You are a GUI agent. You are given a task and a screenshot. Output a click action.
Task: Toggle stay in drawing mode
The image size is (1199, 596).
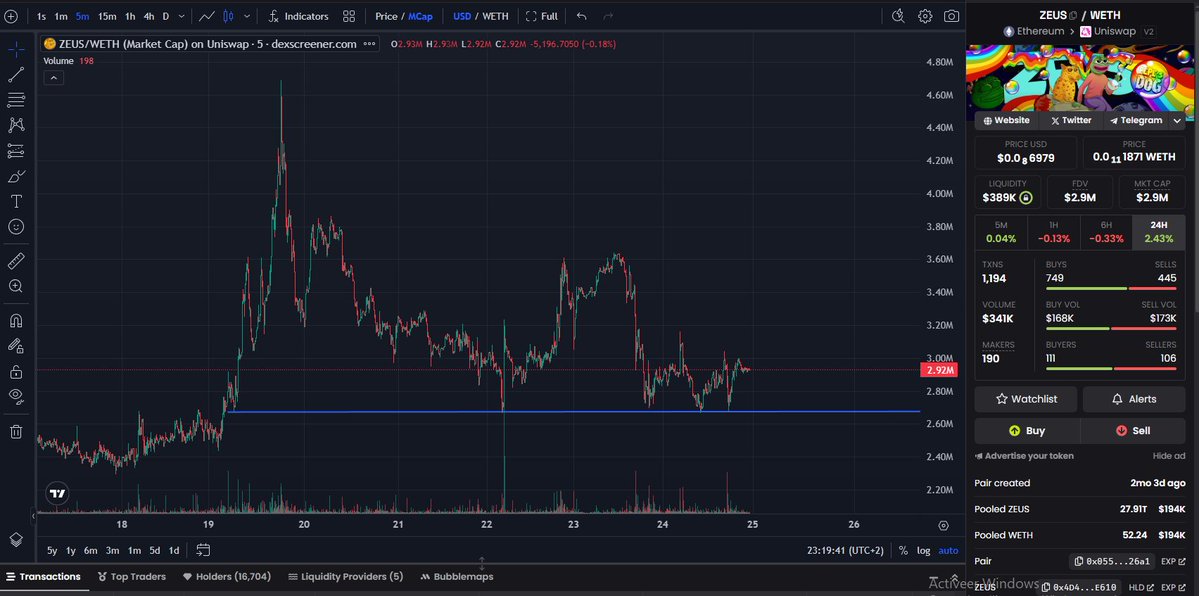coord(16,346)
